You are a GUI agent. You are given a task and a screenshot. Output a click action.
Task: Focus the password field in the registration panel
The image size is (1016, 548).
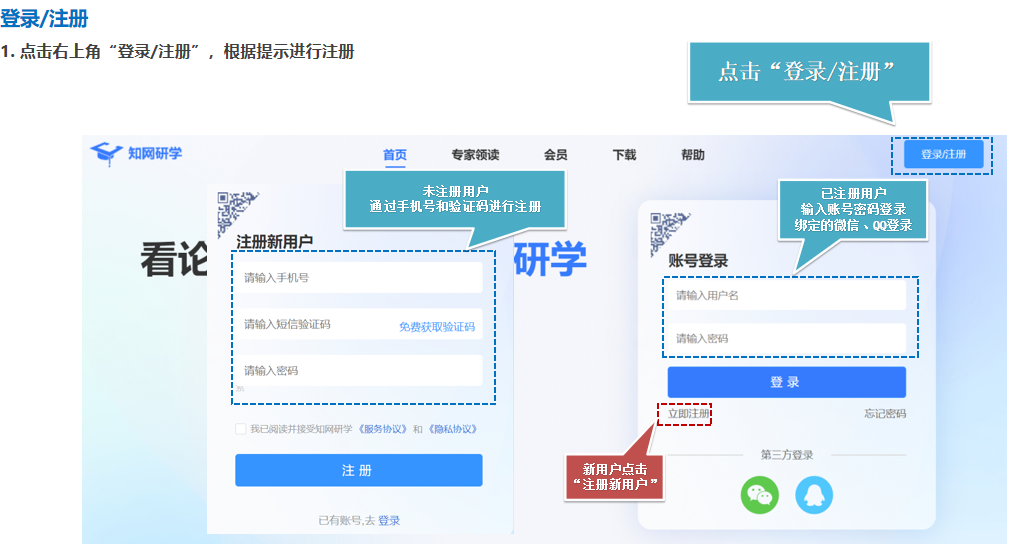click(358, 371)
